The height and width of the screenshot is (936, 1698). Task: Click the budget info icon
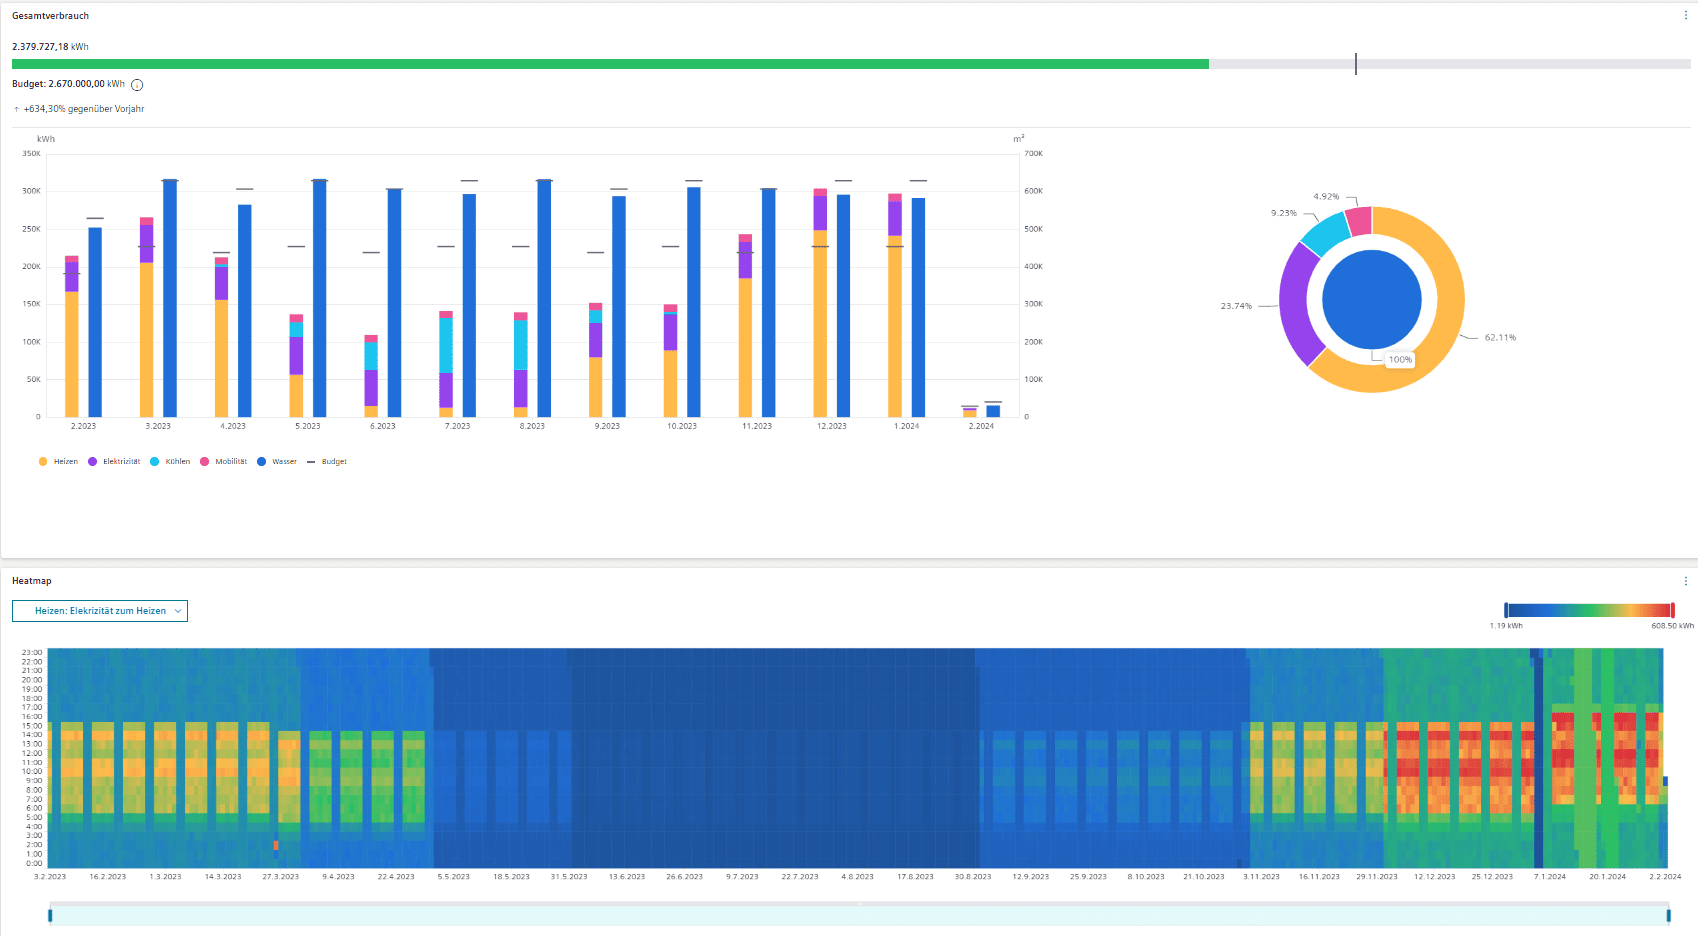coord(137,85)
